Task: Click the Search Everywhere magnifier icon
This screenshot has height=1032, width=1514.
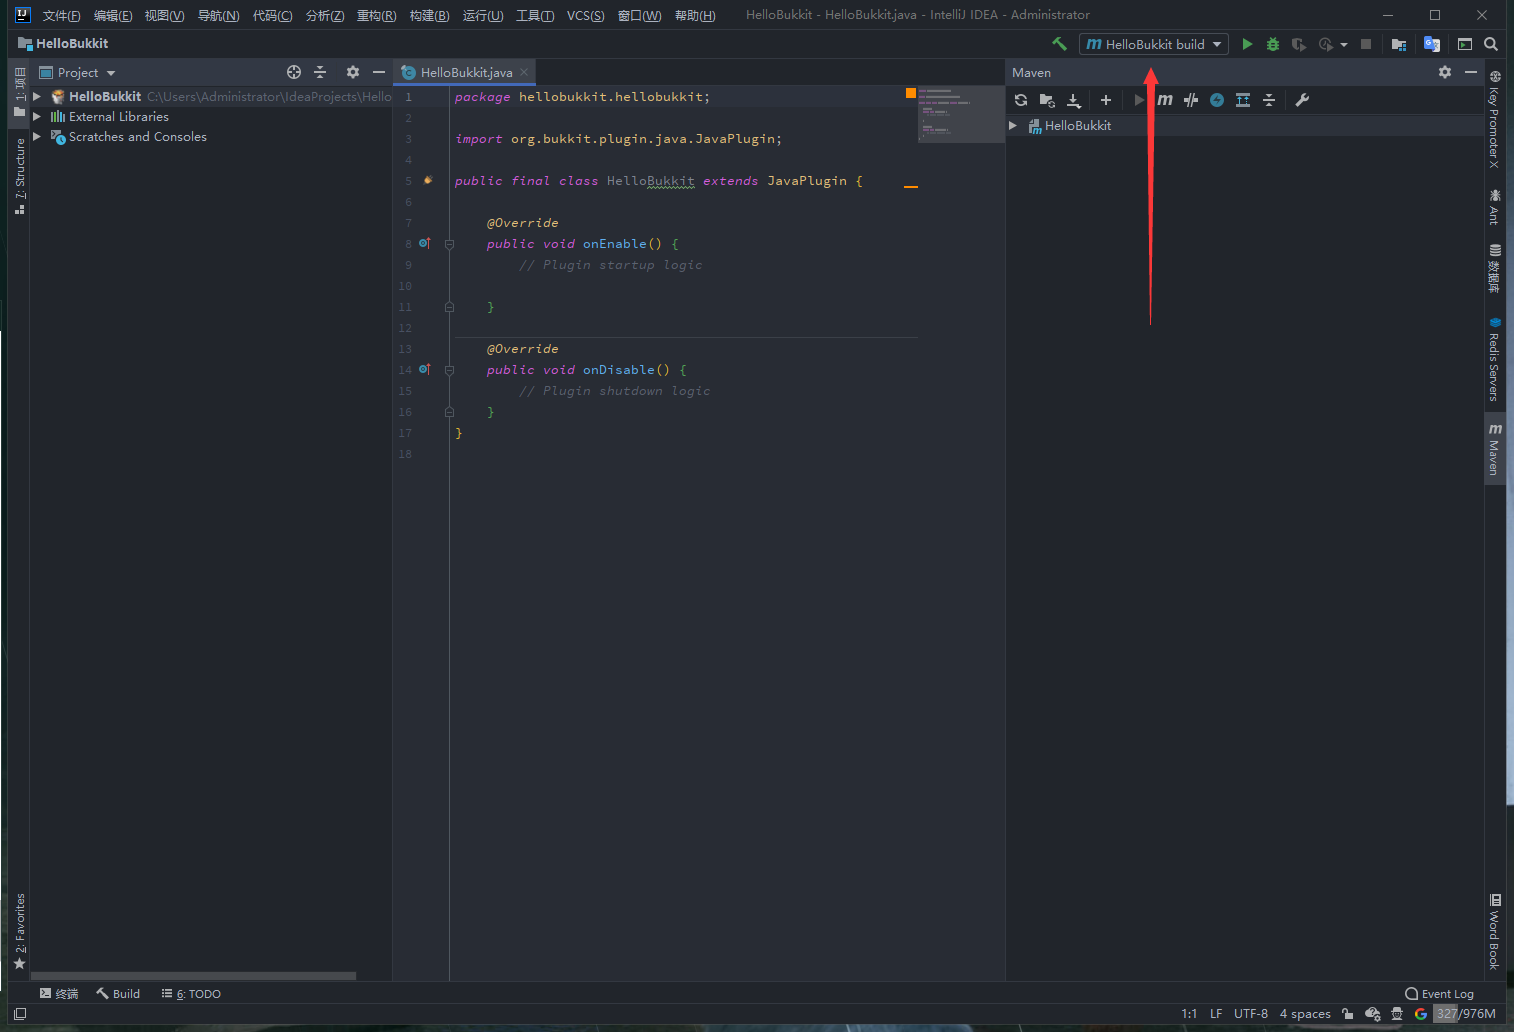Action: tap(1491, 44)
